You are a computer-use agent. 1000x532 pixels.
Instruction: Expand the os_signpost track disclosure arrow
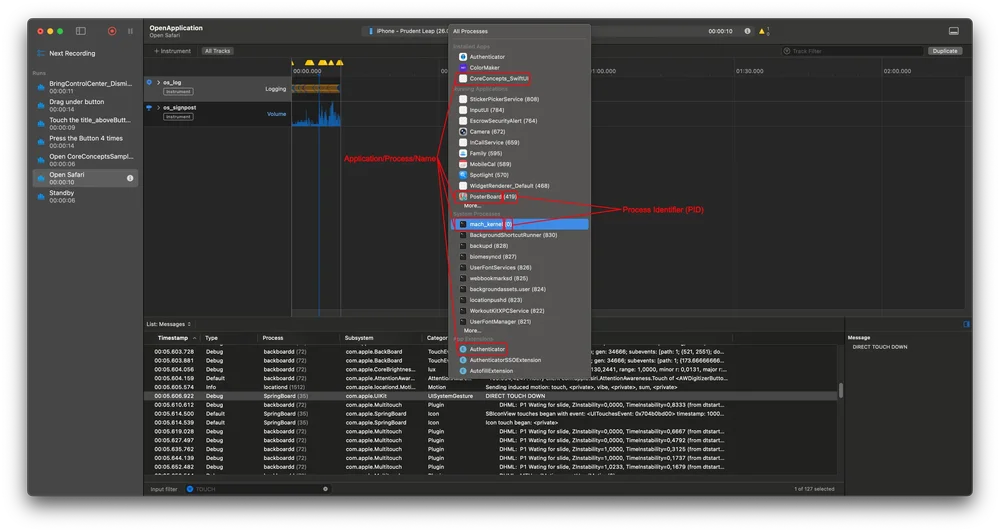pos(158,108)
